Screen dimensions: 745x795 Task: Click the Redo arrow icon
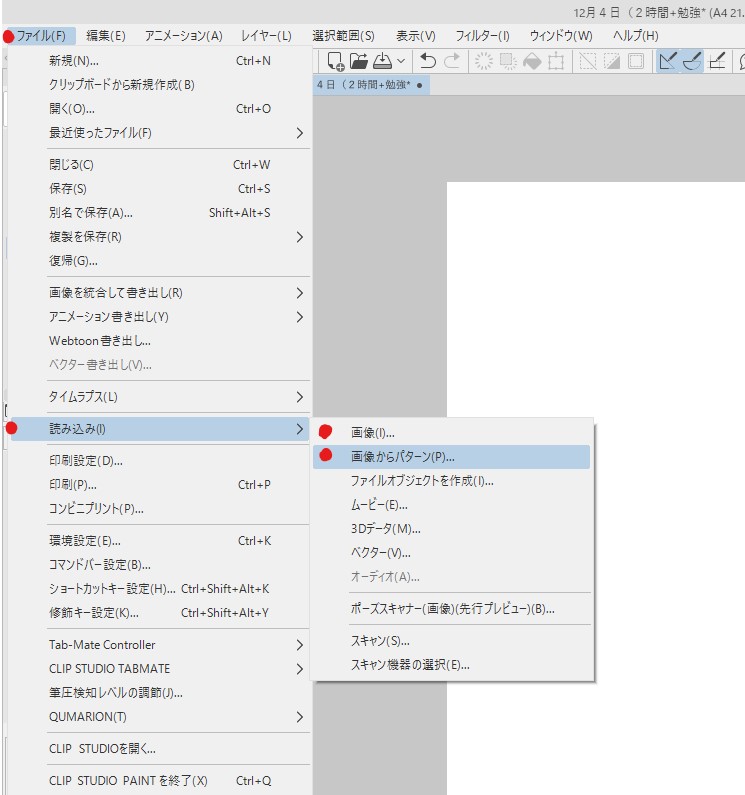pyautogui.click(x=452, y=61)
